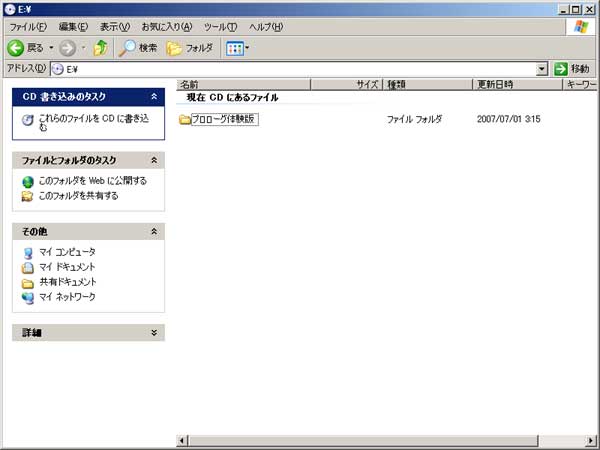This screenshot has width=600, height=450.
Task: Click the CD icon in the title bar
Action: click(10, 10)
